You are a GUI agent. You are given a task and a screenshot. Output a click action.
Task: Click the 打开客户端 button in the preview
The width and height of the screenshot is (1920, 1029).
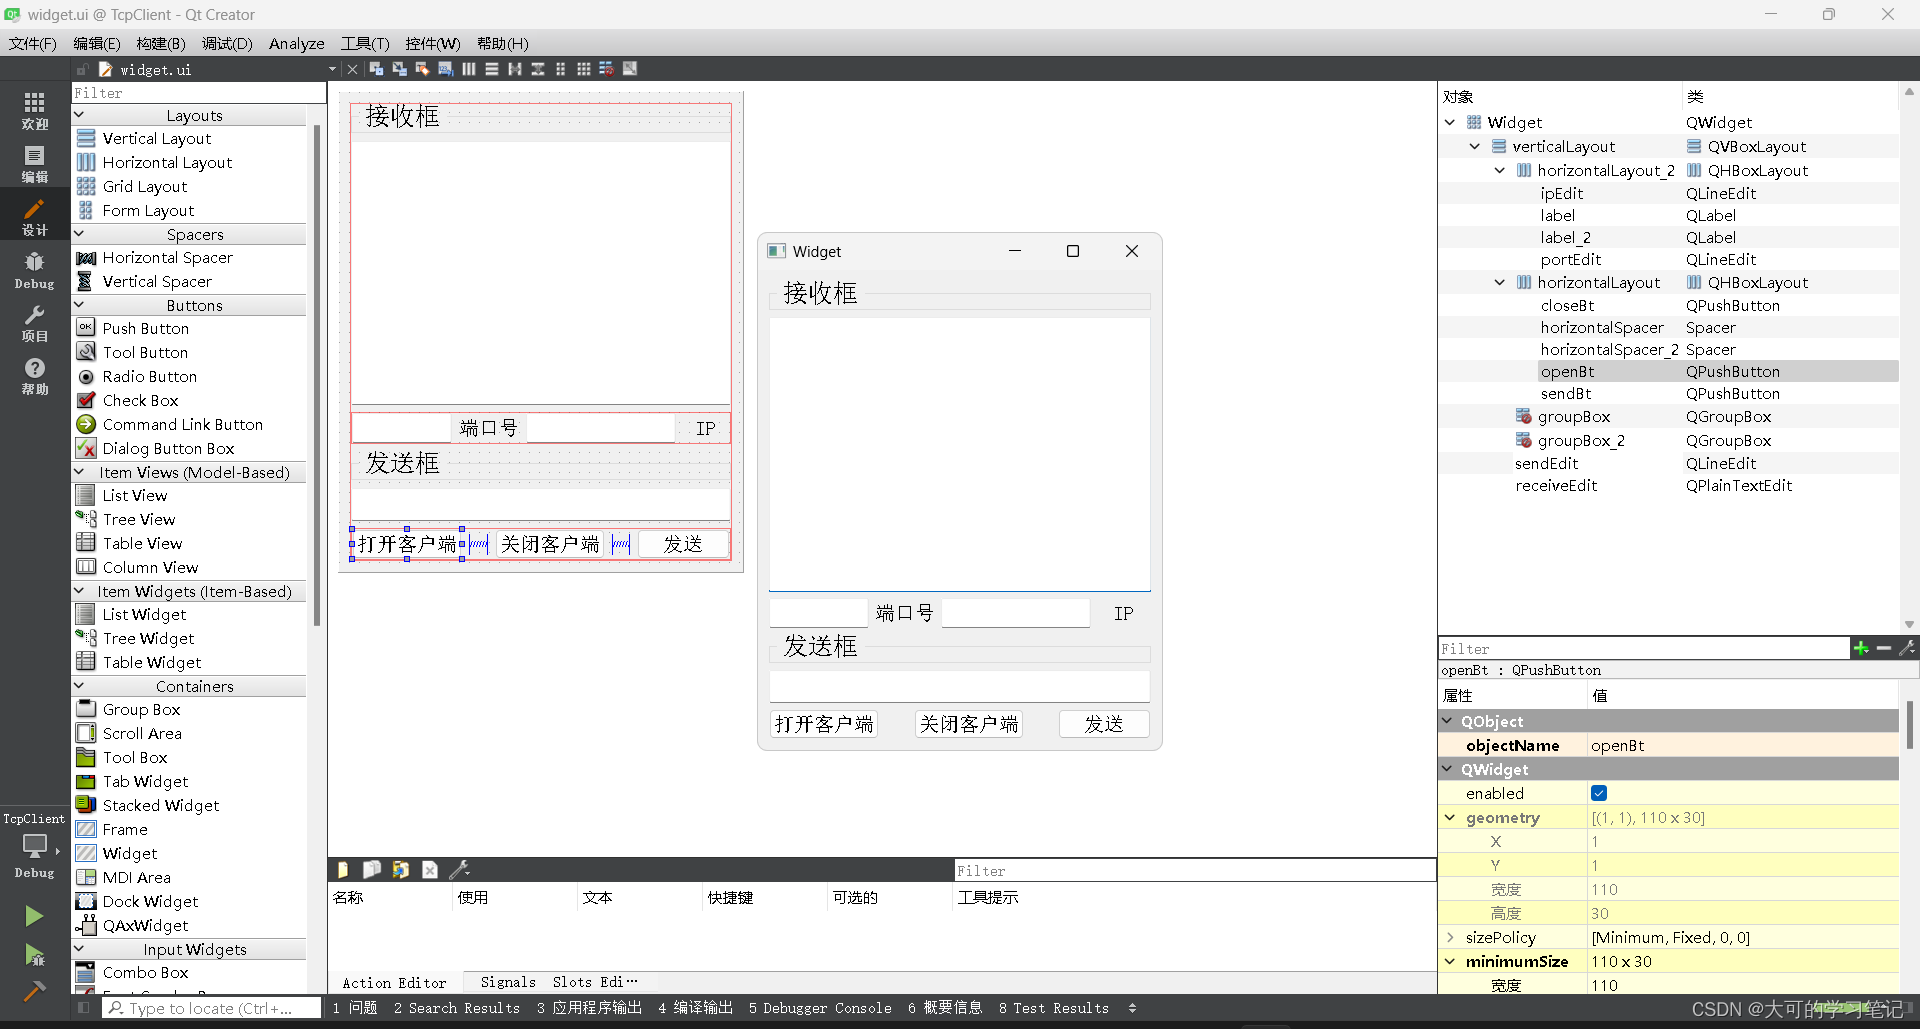(x=823, y=723)
